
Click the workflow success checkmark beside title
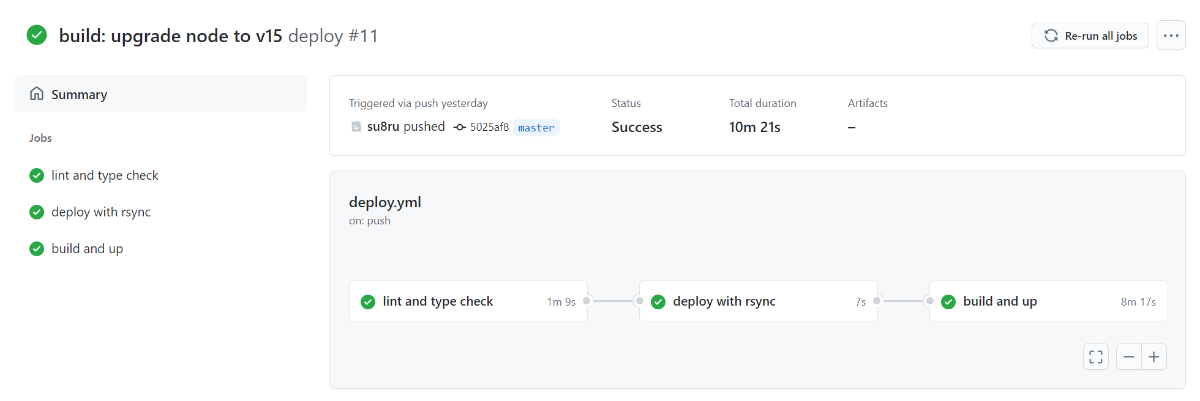click(x=37, y=35)
